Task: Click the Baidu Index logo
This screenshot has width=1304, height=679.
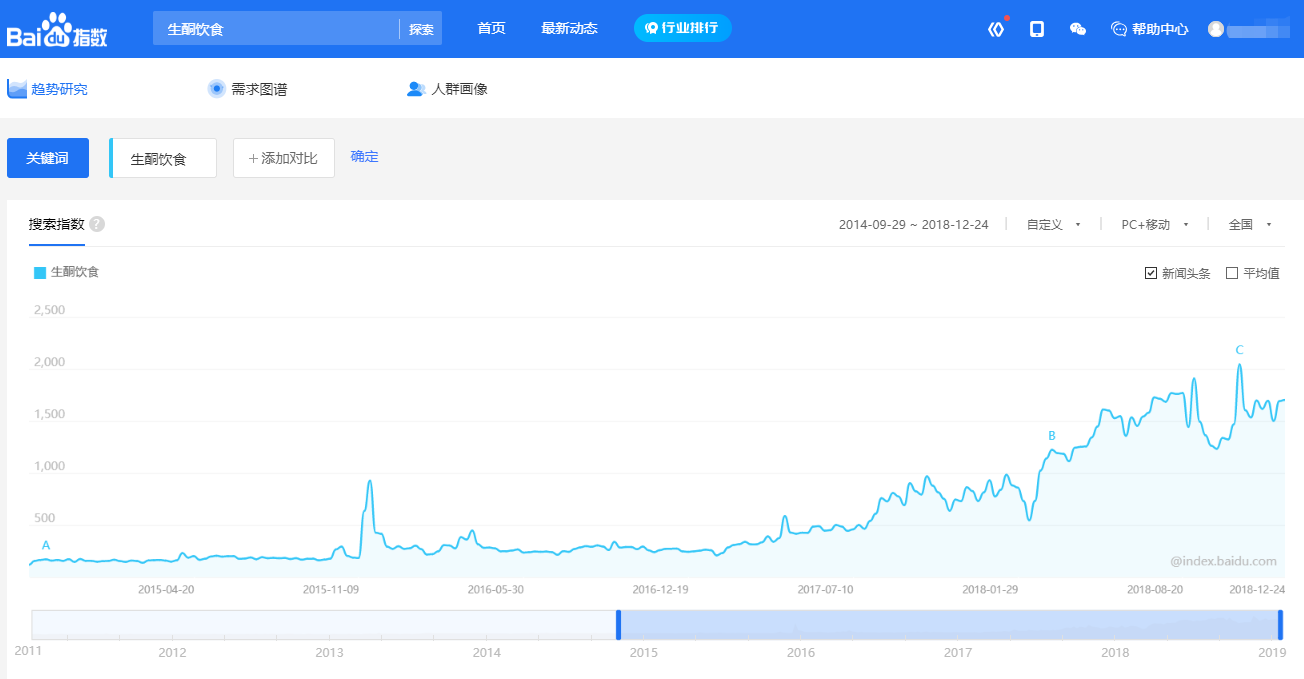Action: click(57, 30)
